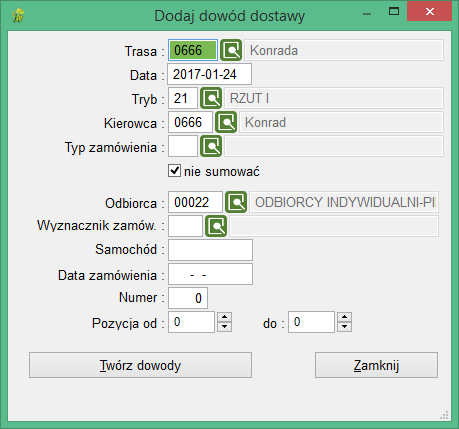Uncheck the 'nie sumować' checkbox

tap(174, 171)
